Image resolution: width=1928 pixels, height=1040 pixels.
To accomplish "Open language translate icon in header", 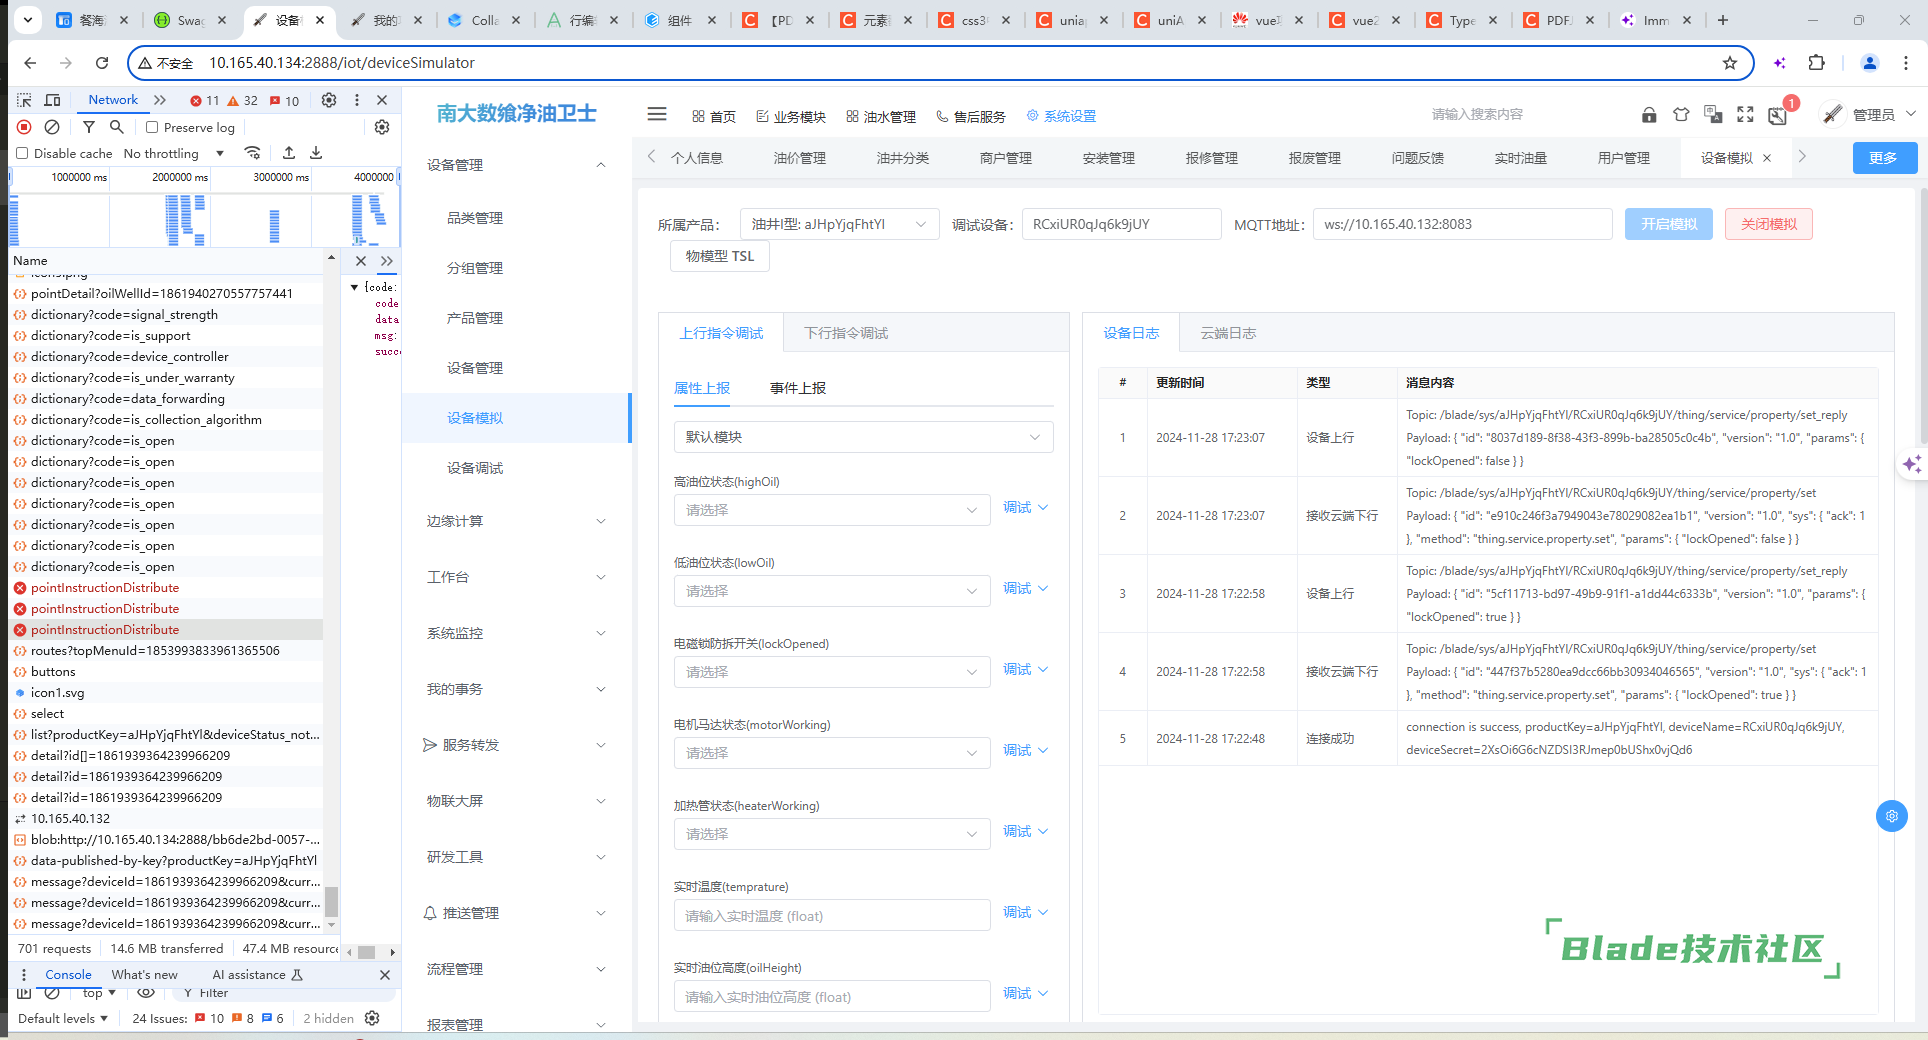I will [x=1713, y=115].
